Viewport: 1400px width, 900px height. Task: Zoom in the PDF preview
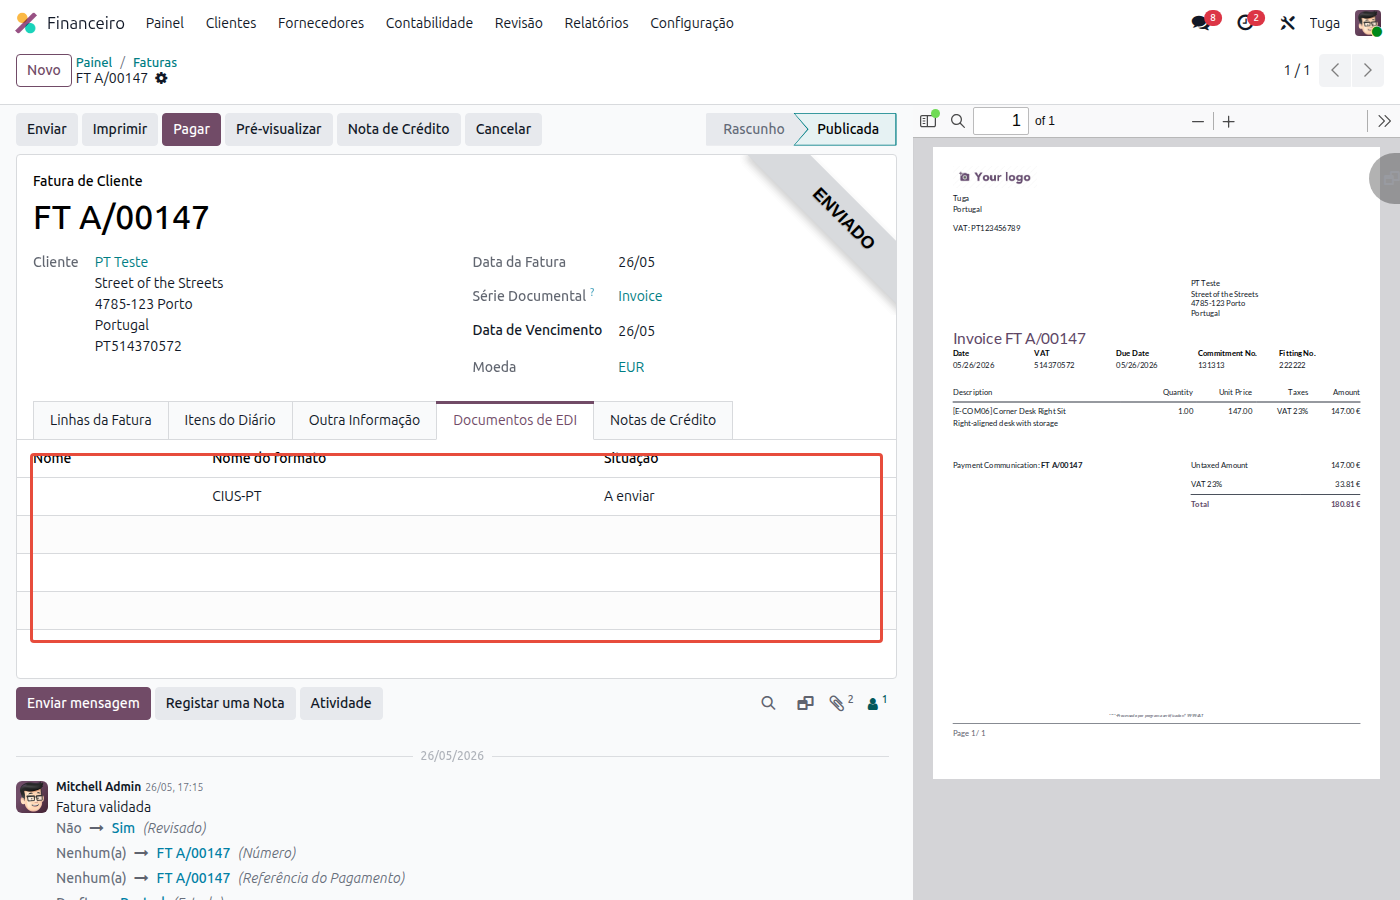(1229, 121)
